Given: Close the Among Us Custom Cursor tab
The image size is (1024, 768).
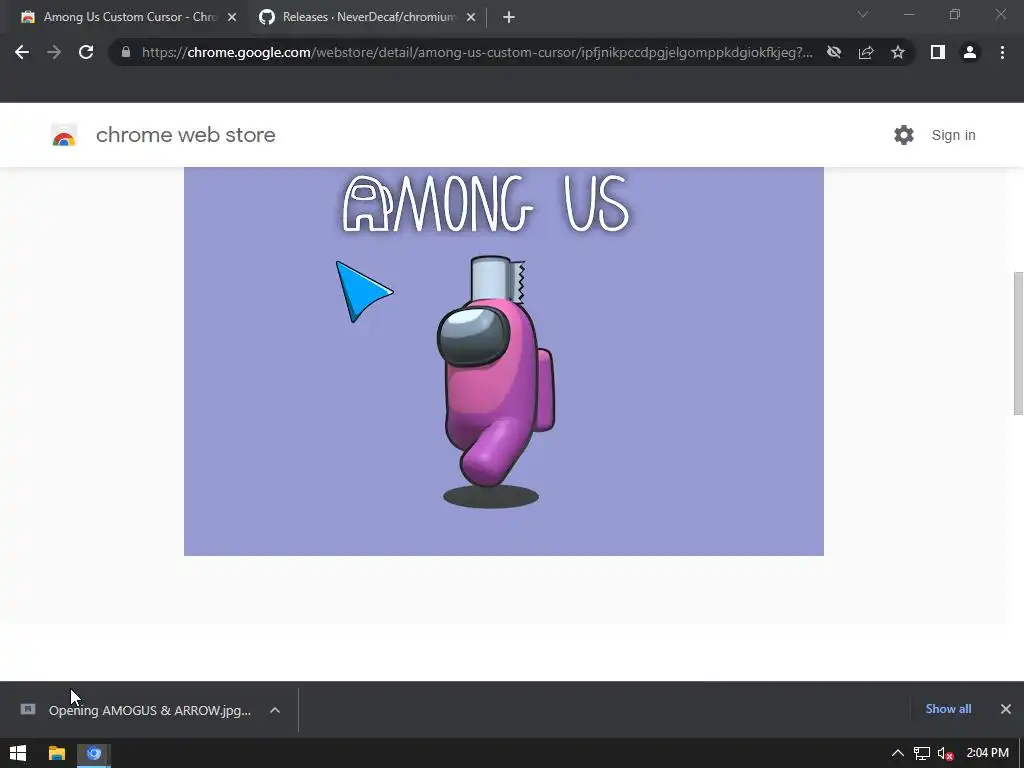Looking at the screenshot, I should 232,18.
